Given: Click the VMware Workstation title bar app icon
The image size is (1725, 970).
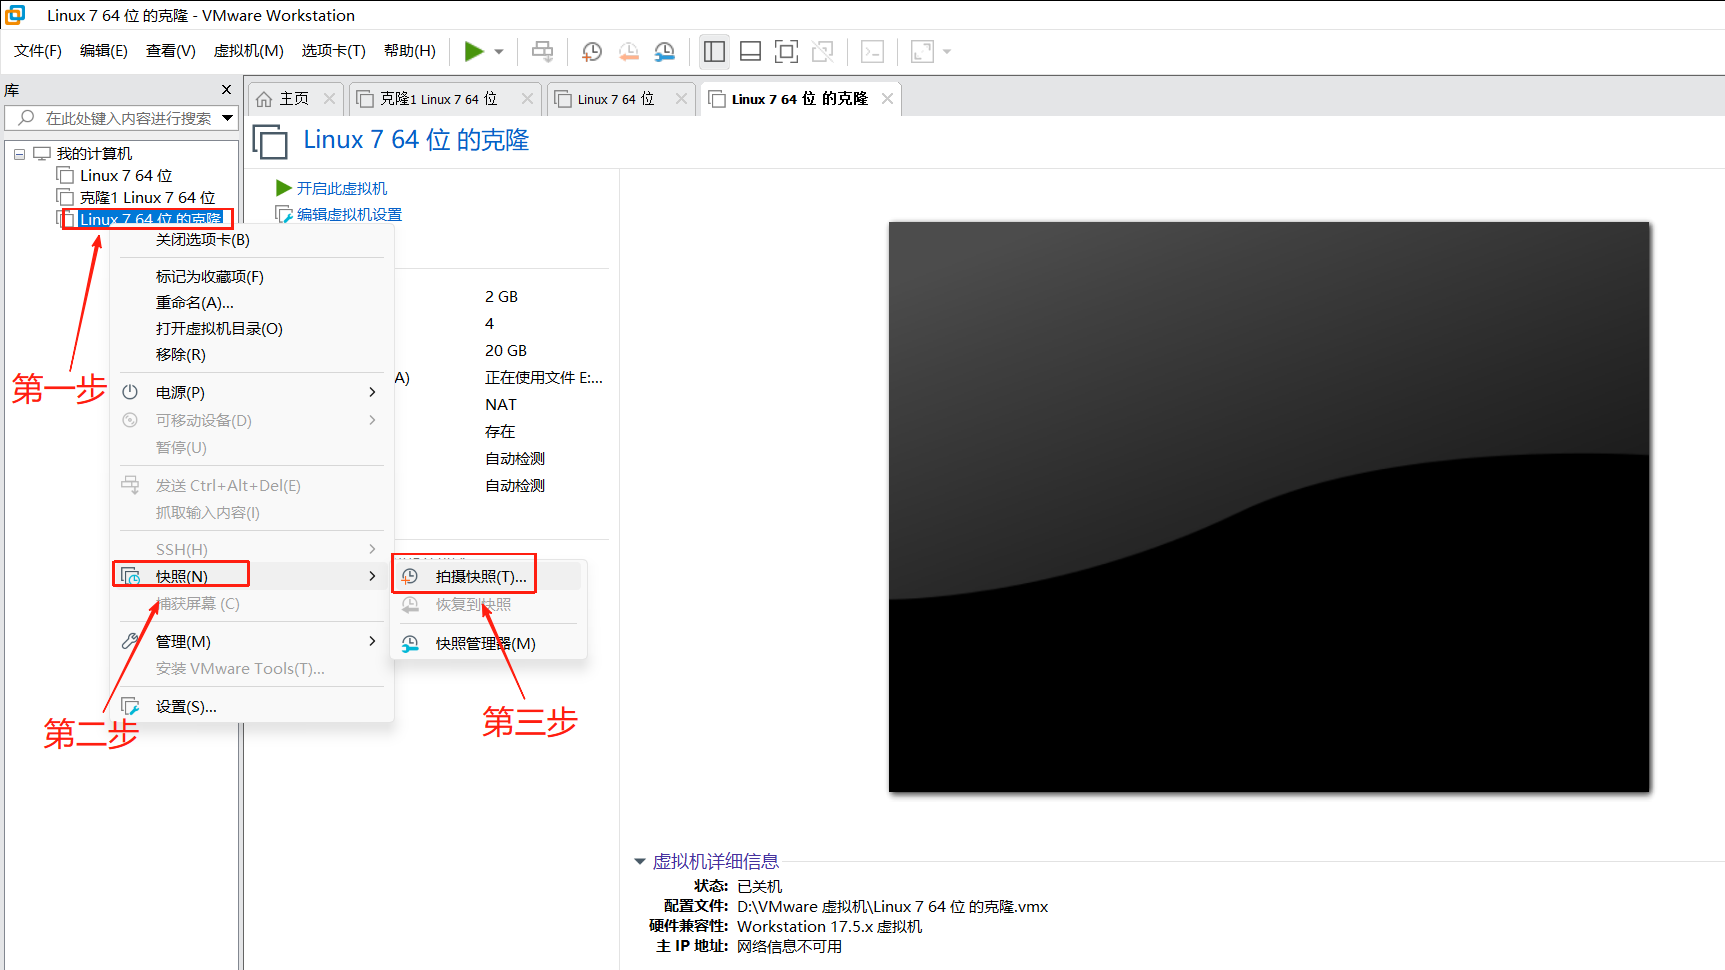Looking at the screenshot, I should click(x=15, y=14).
